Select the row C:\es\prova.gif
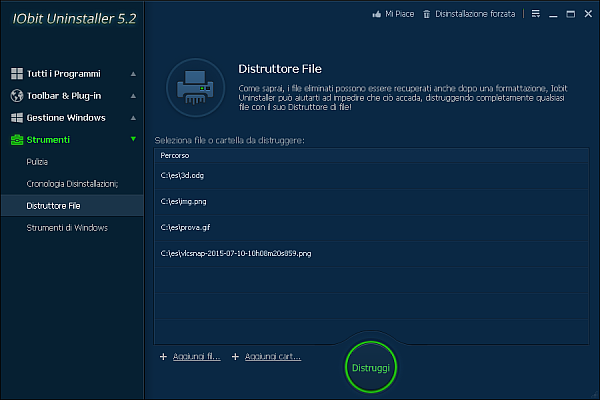The image size is (600, 400). 371,228
